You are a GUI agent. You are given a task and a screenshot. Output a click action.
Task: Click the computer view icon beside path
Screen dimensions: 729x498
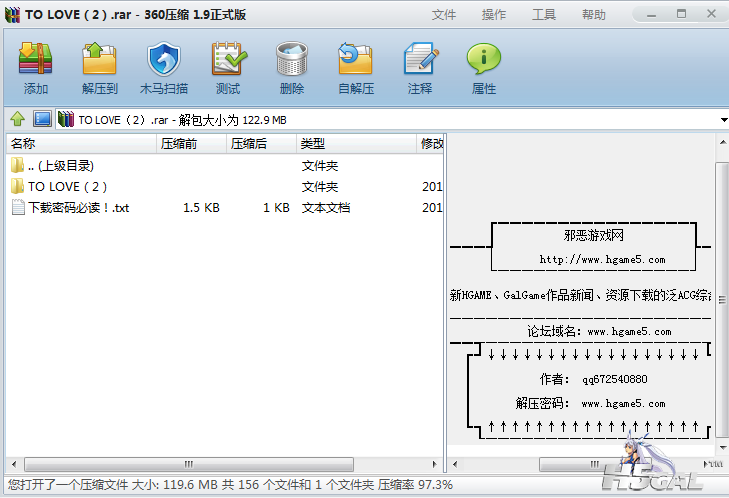click(42, 119)
